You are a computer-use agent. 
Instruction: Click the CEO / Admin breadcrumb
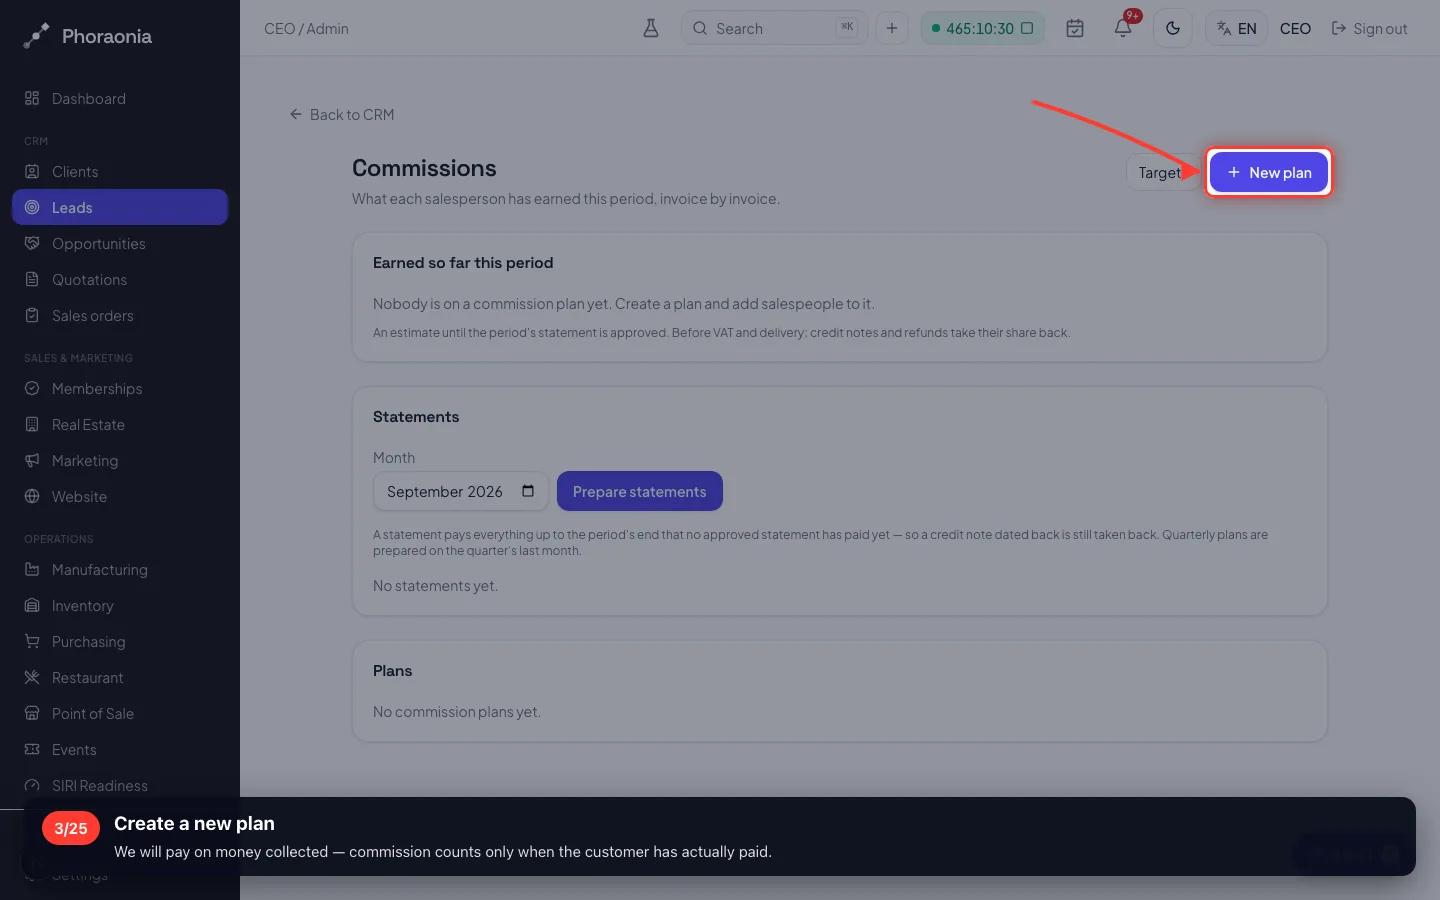[x=306, y=29]
